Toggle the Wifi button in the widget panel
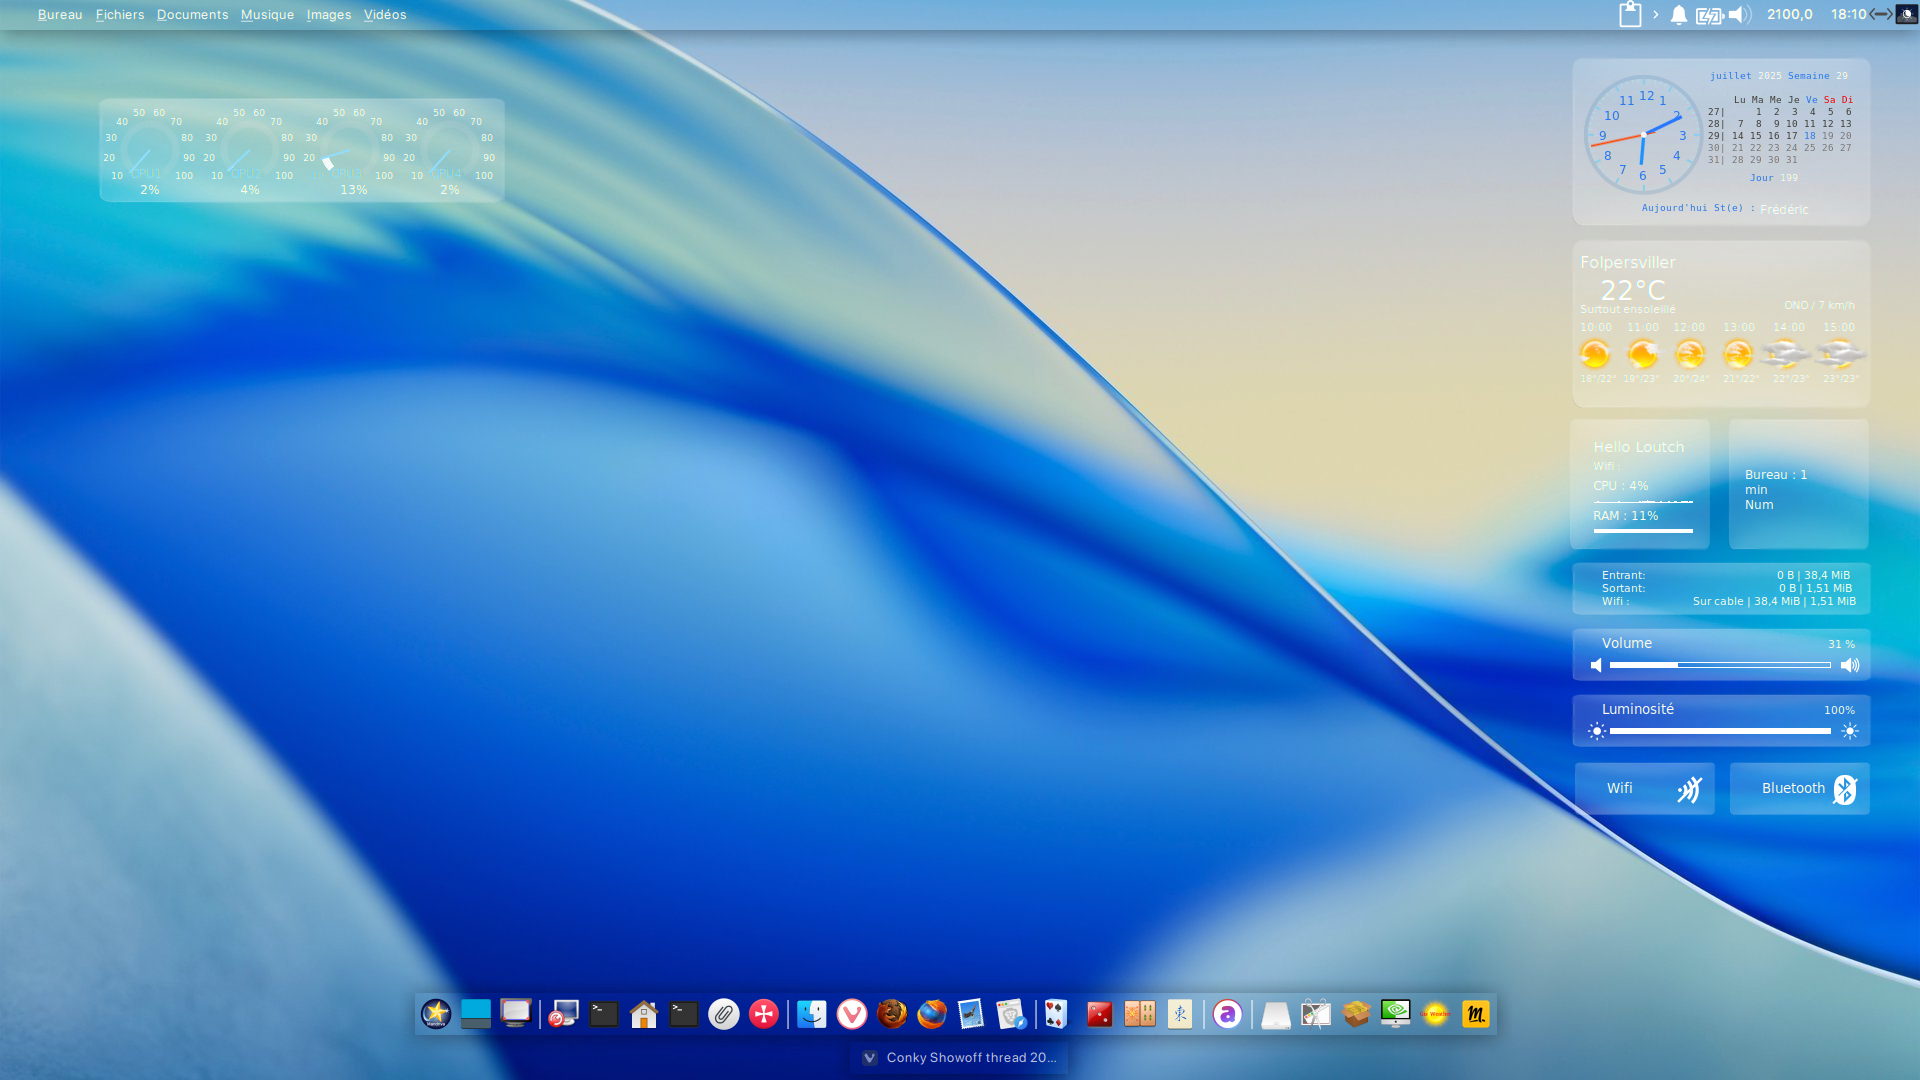 [x=1645, y=789]
